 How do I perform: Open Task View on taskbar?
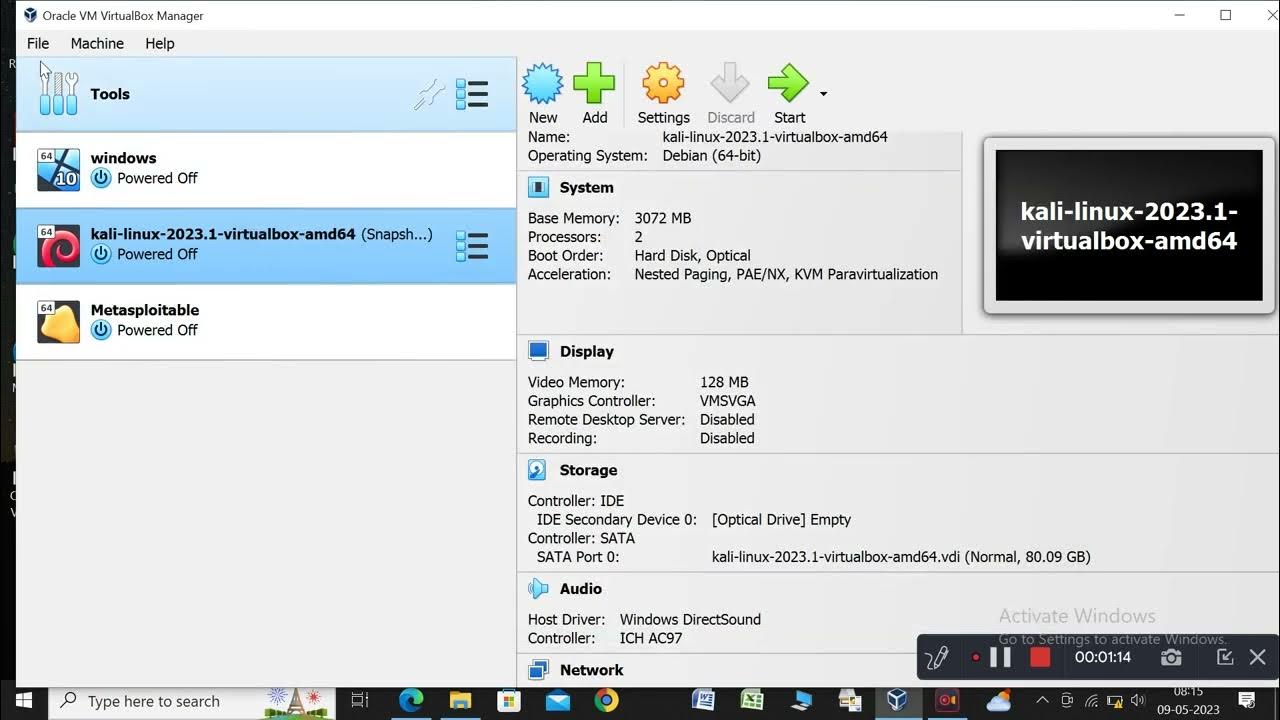coord(360,701)
